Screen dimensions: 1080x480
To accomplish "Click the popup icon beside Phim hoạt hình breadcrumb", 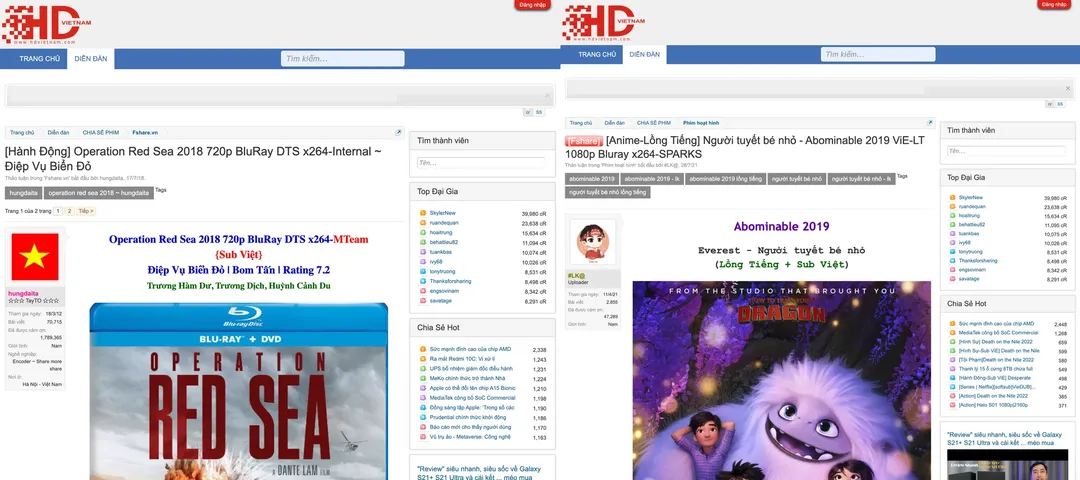I will coord(929,122).
